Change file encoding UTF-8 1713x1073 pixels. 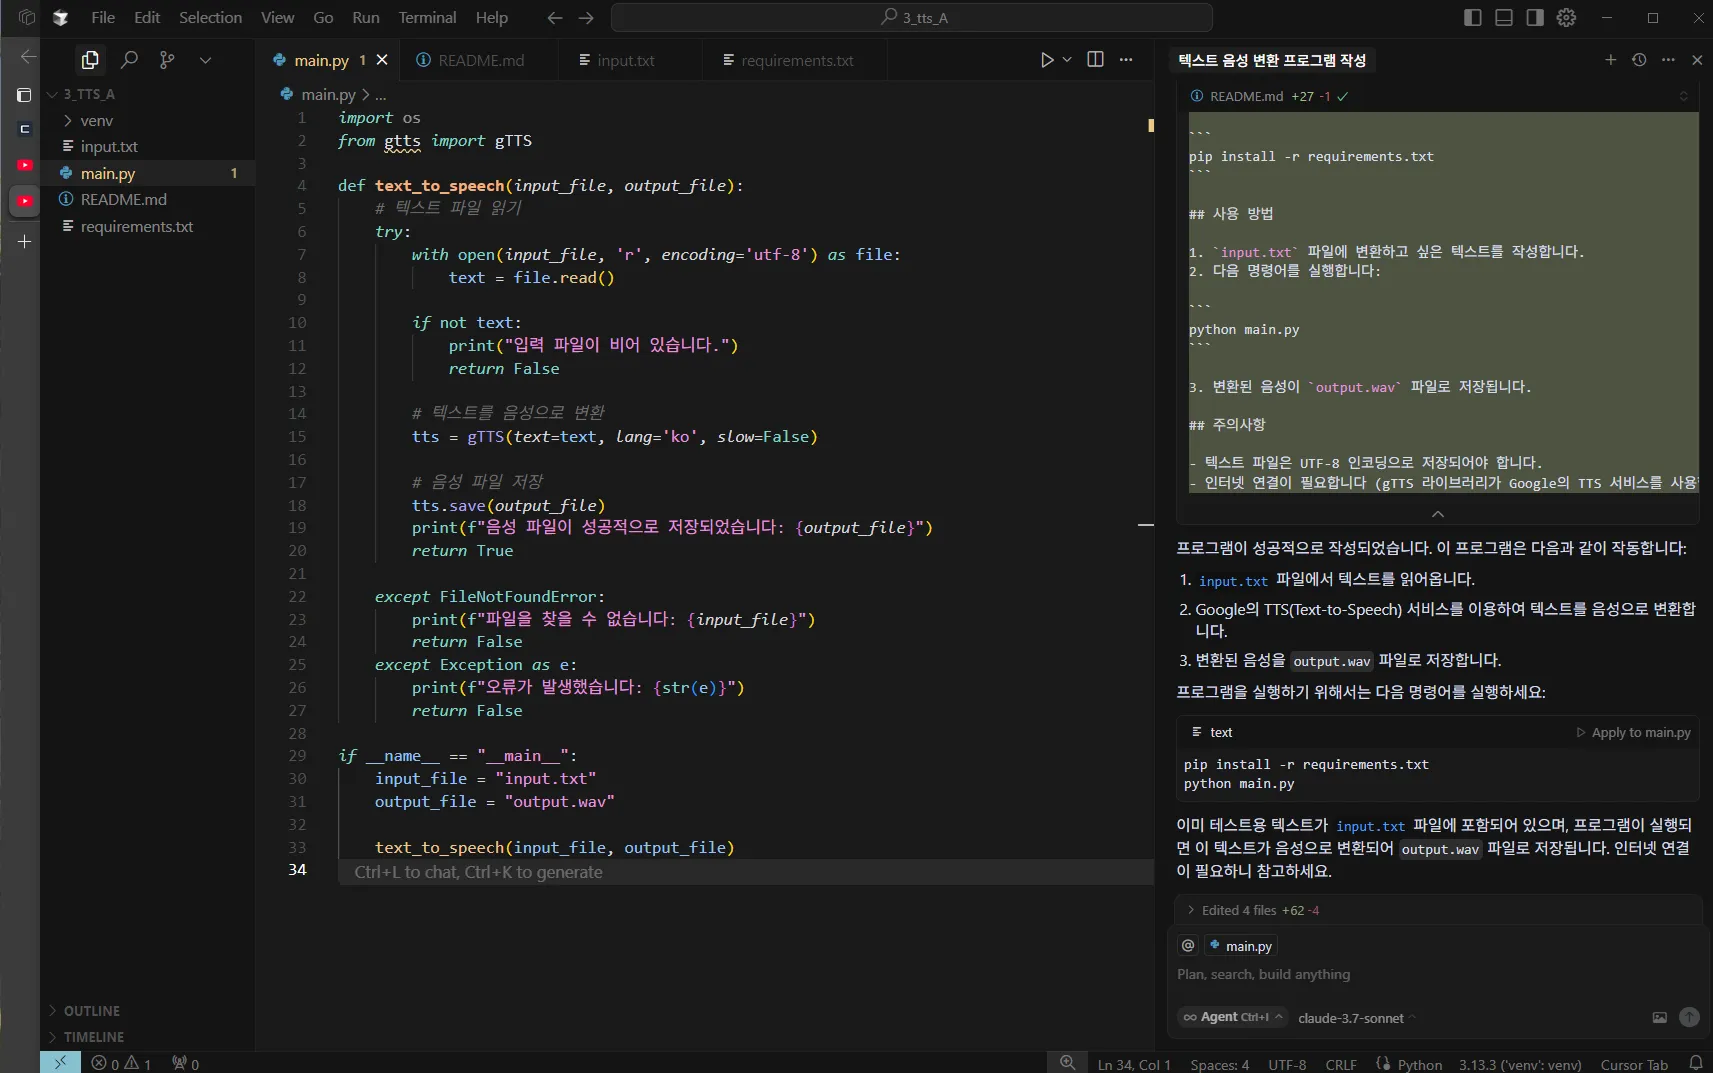[x=1287, y=1064]
